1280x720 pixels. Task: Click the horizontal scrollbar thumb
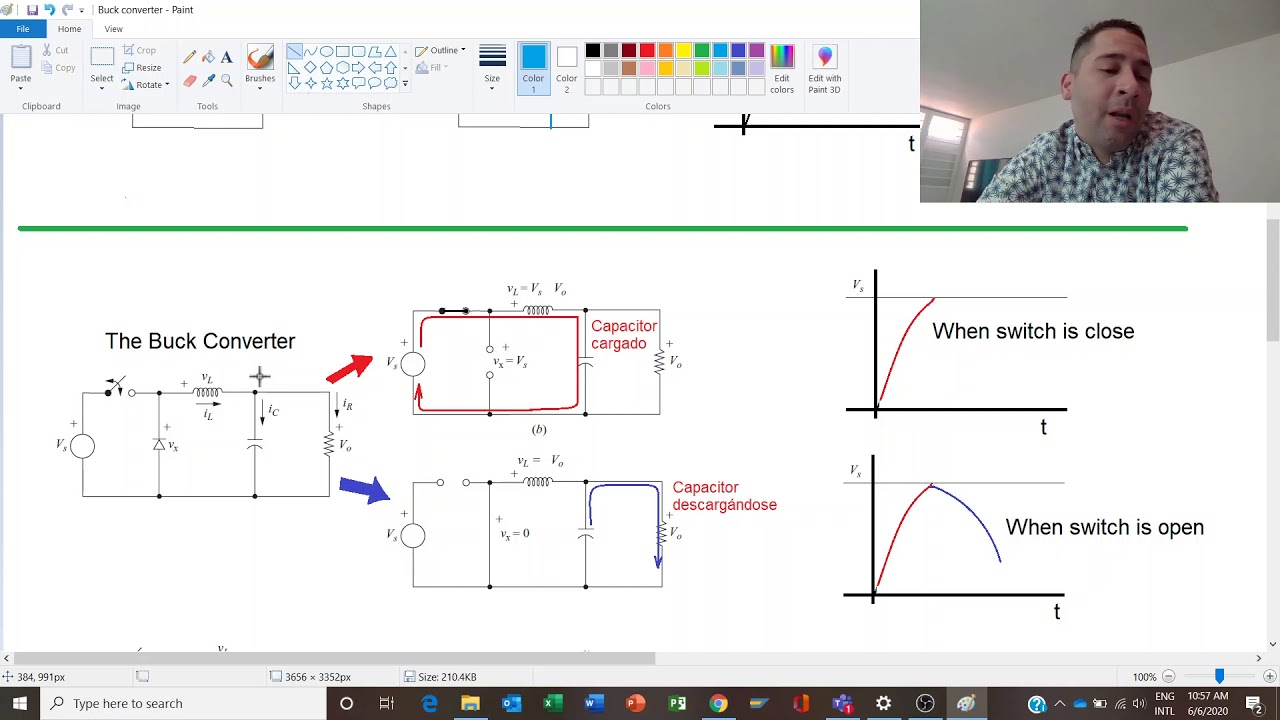(x=334, y=658)
